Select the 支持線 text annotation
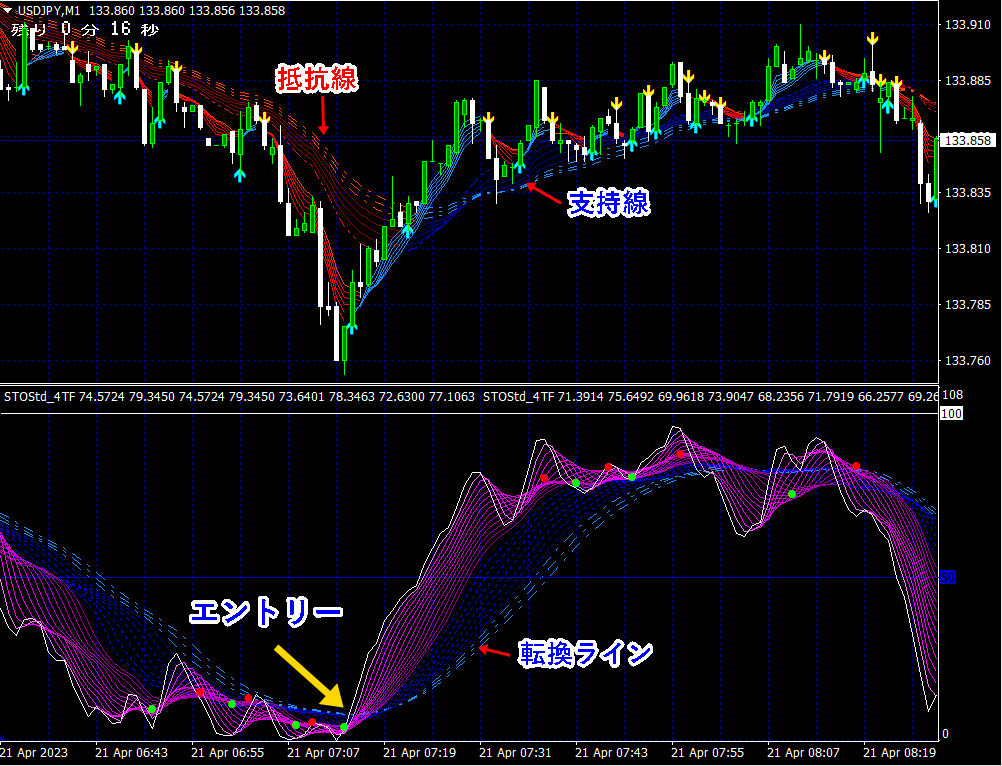Viewport: 1002px width, 766px height. pos(608,204)
